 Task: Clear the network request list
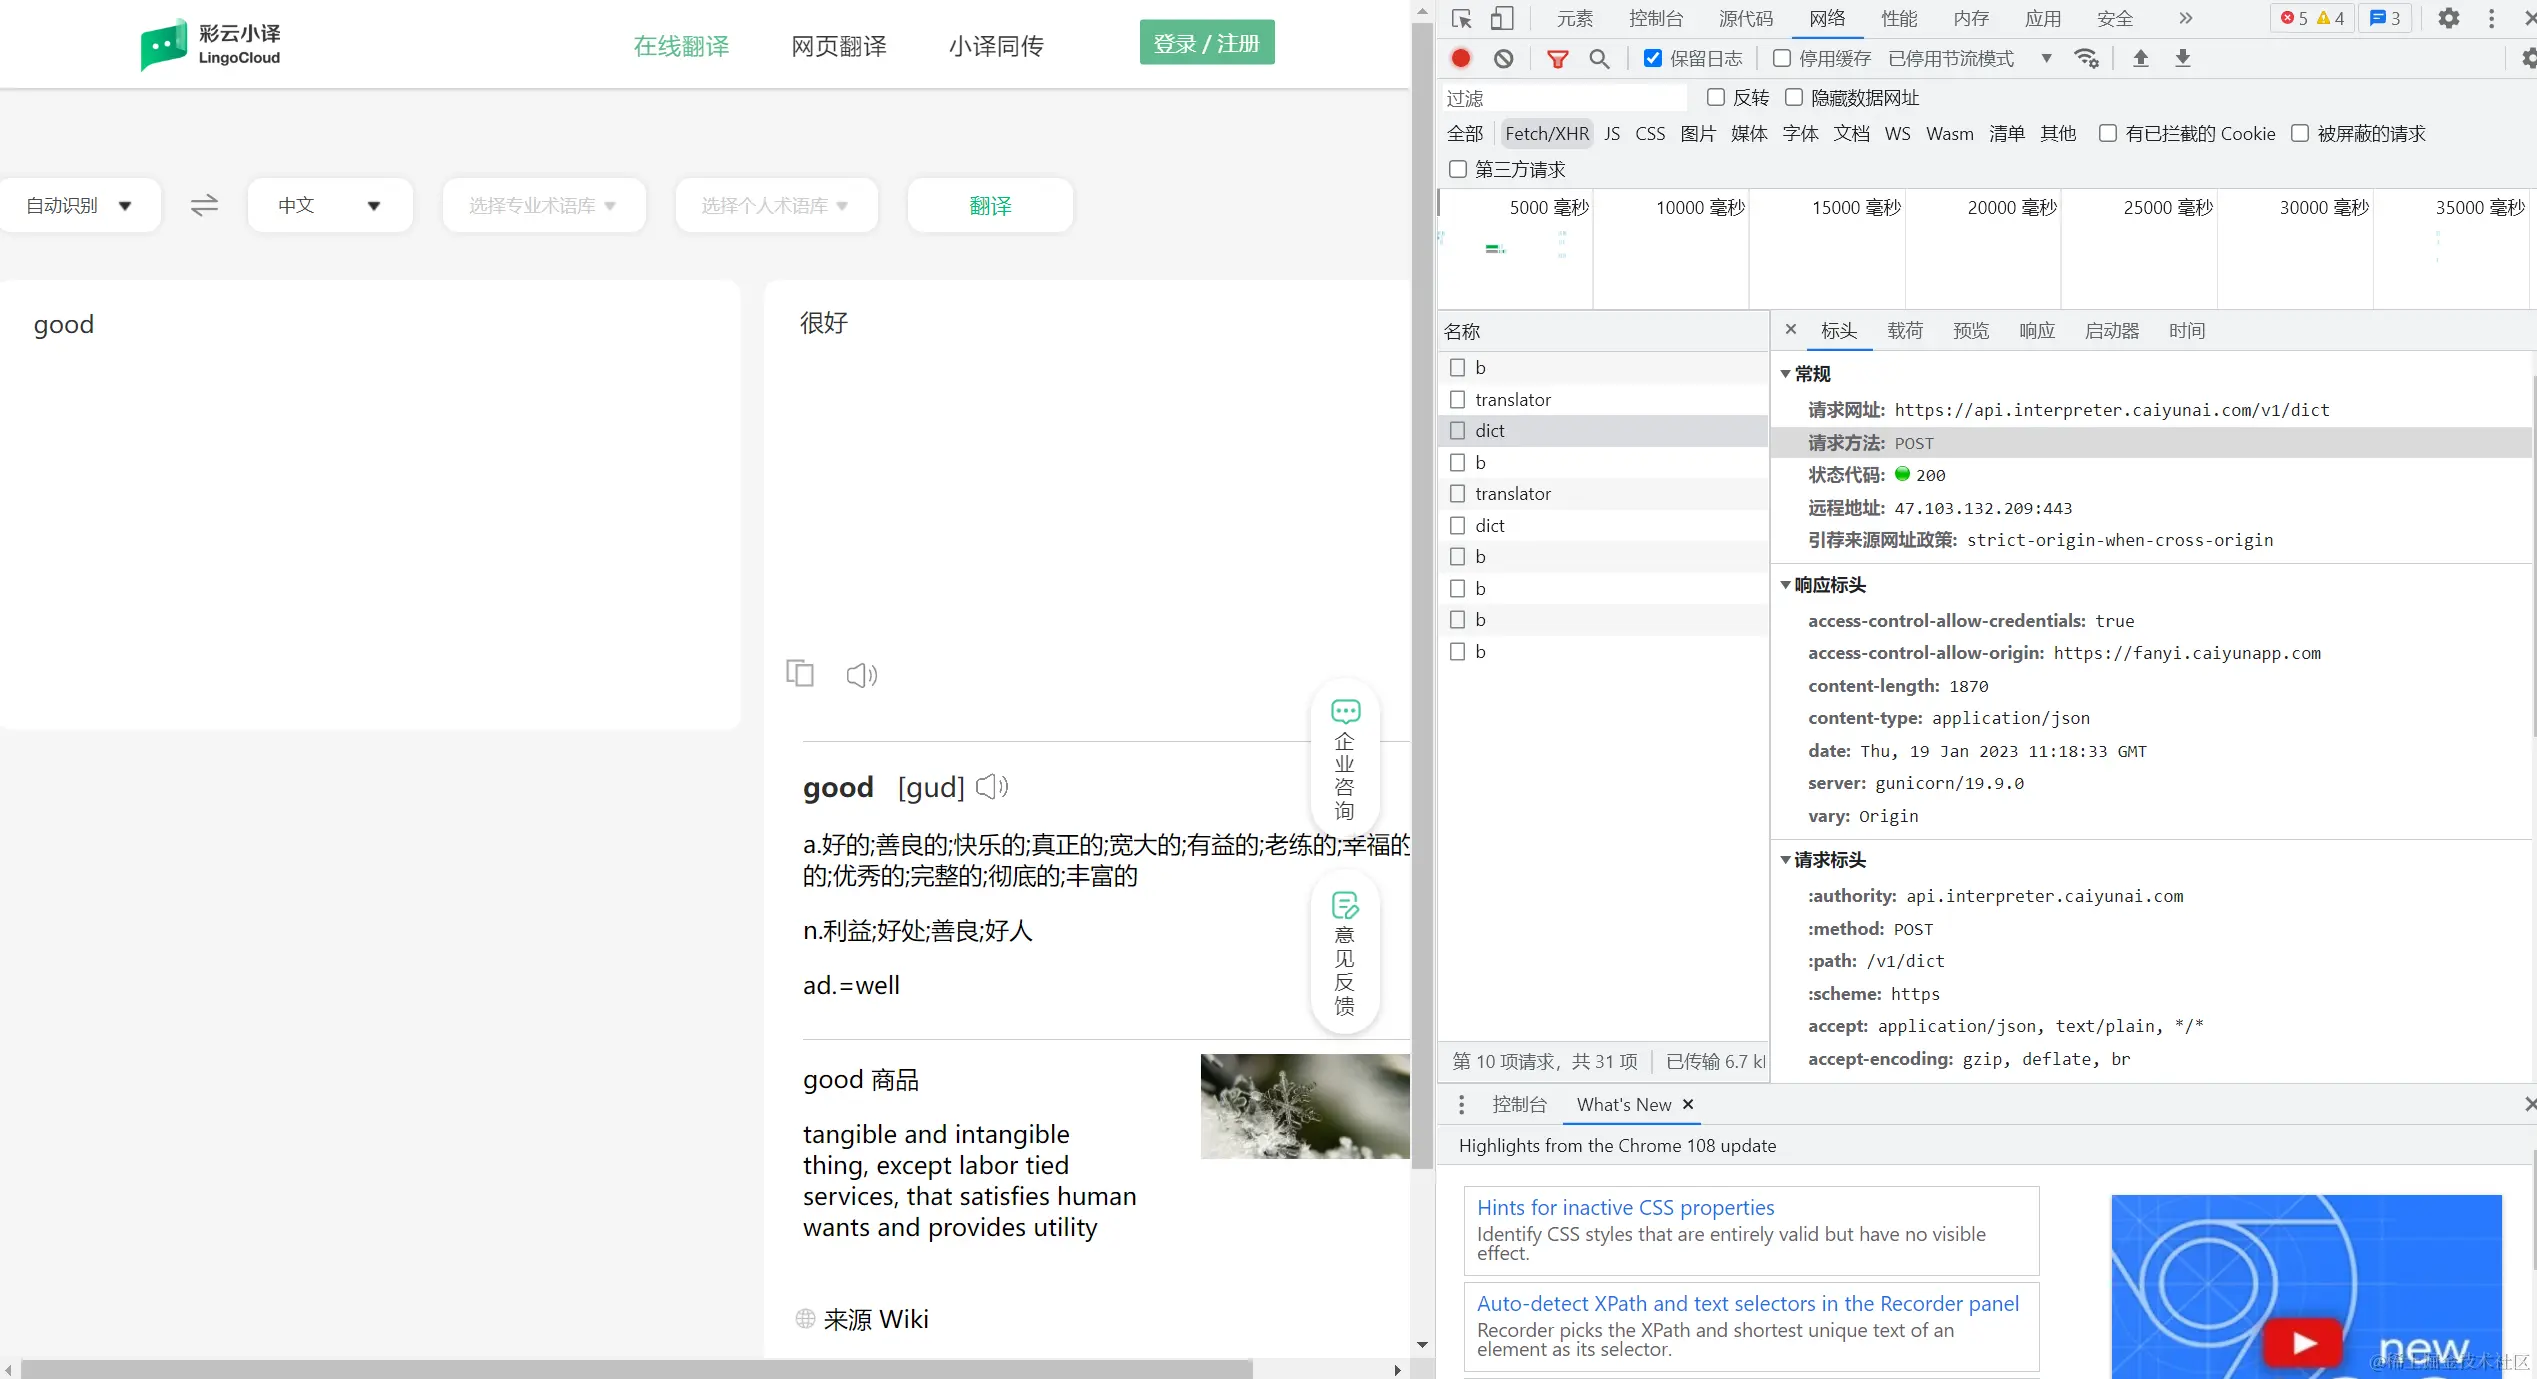click(x=1503, y=58)
